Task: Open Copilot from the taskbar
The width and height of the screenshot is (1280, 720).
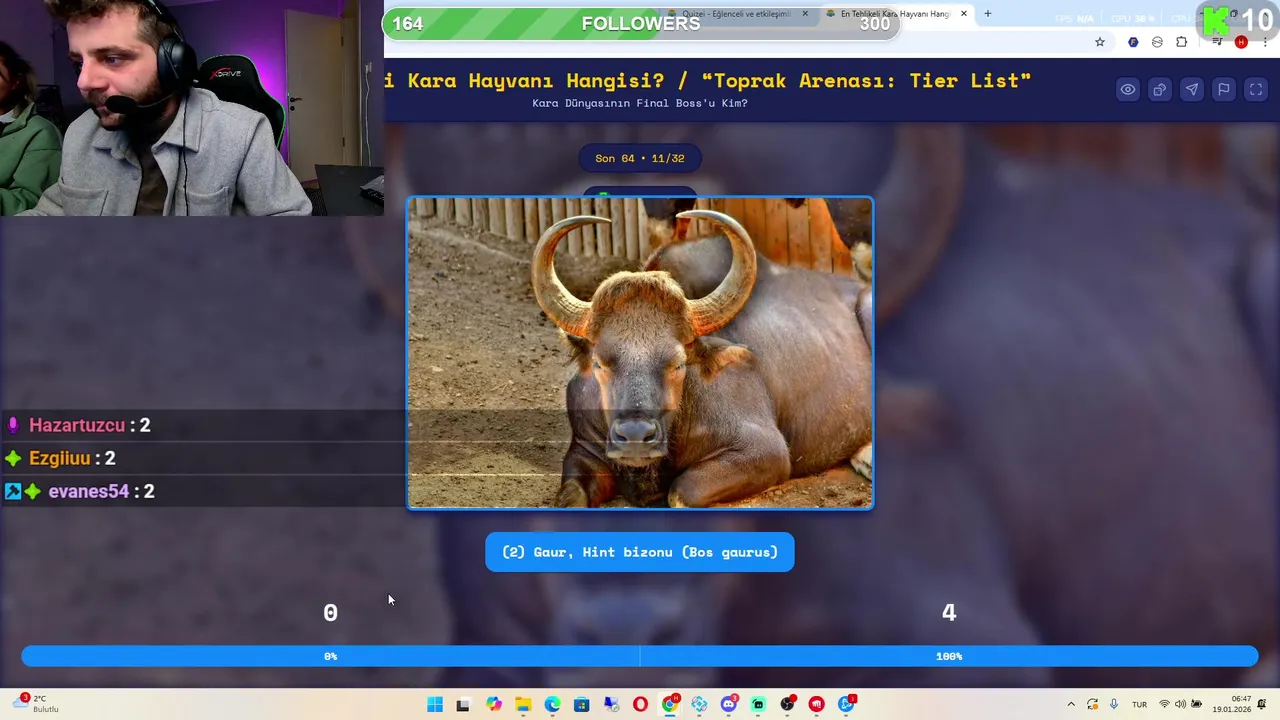Action: [494, 705]
